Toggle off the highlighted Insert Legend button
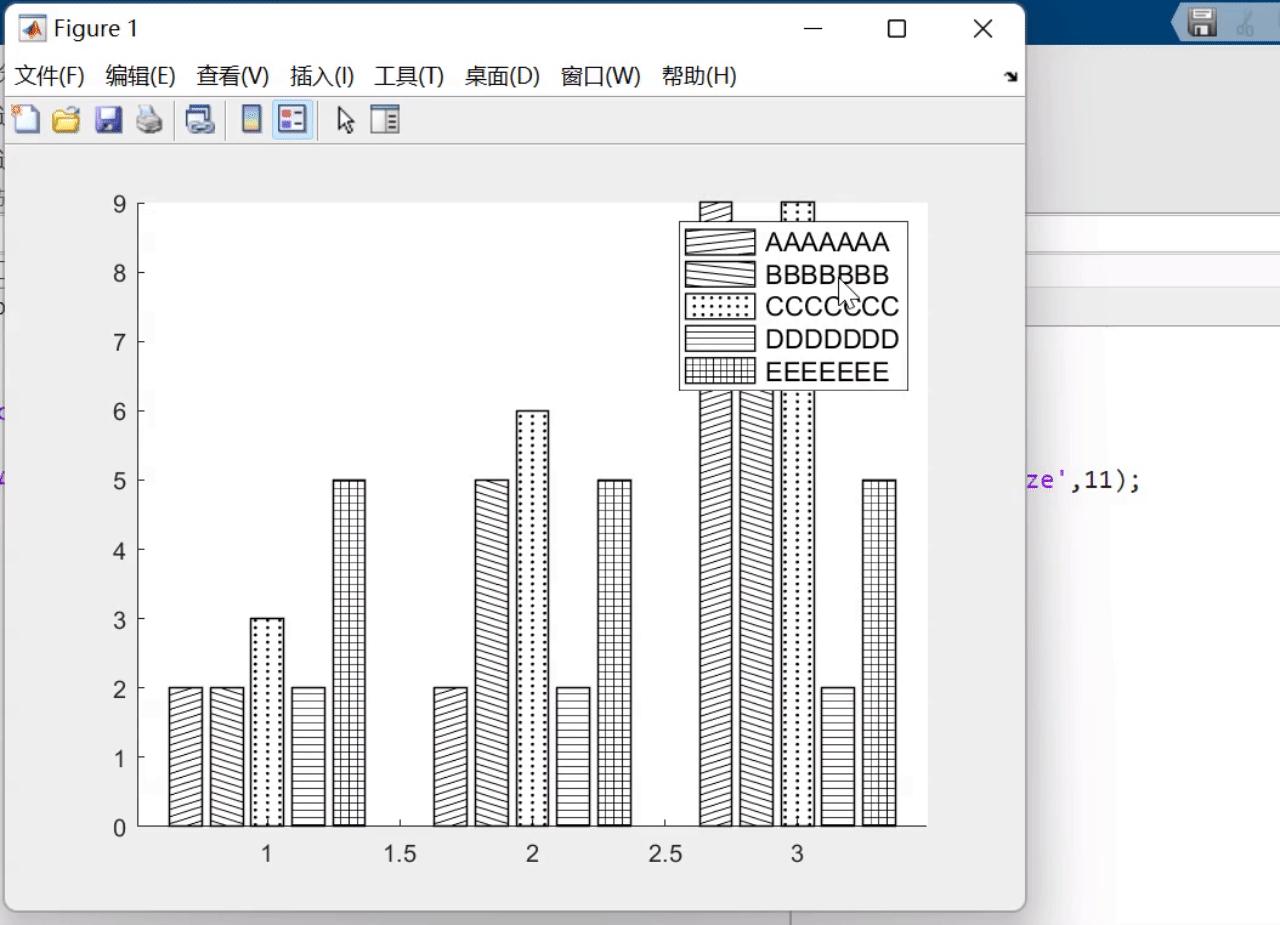This screenshot has width=1280, height=925. tap(291, 119)
